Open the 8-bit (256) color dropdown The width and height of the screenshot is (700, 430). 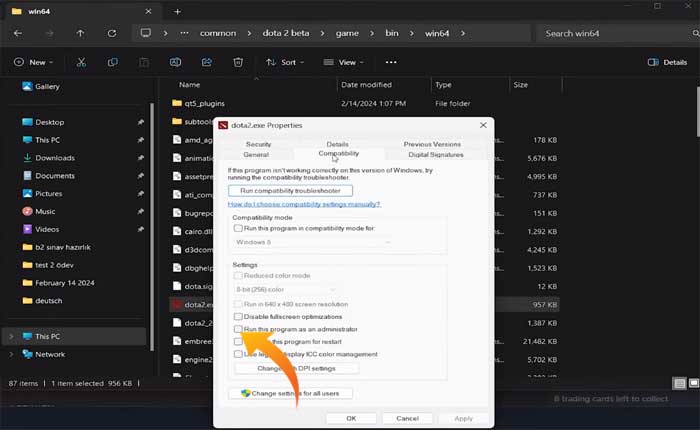(x=286, y=289)
